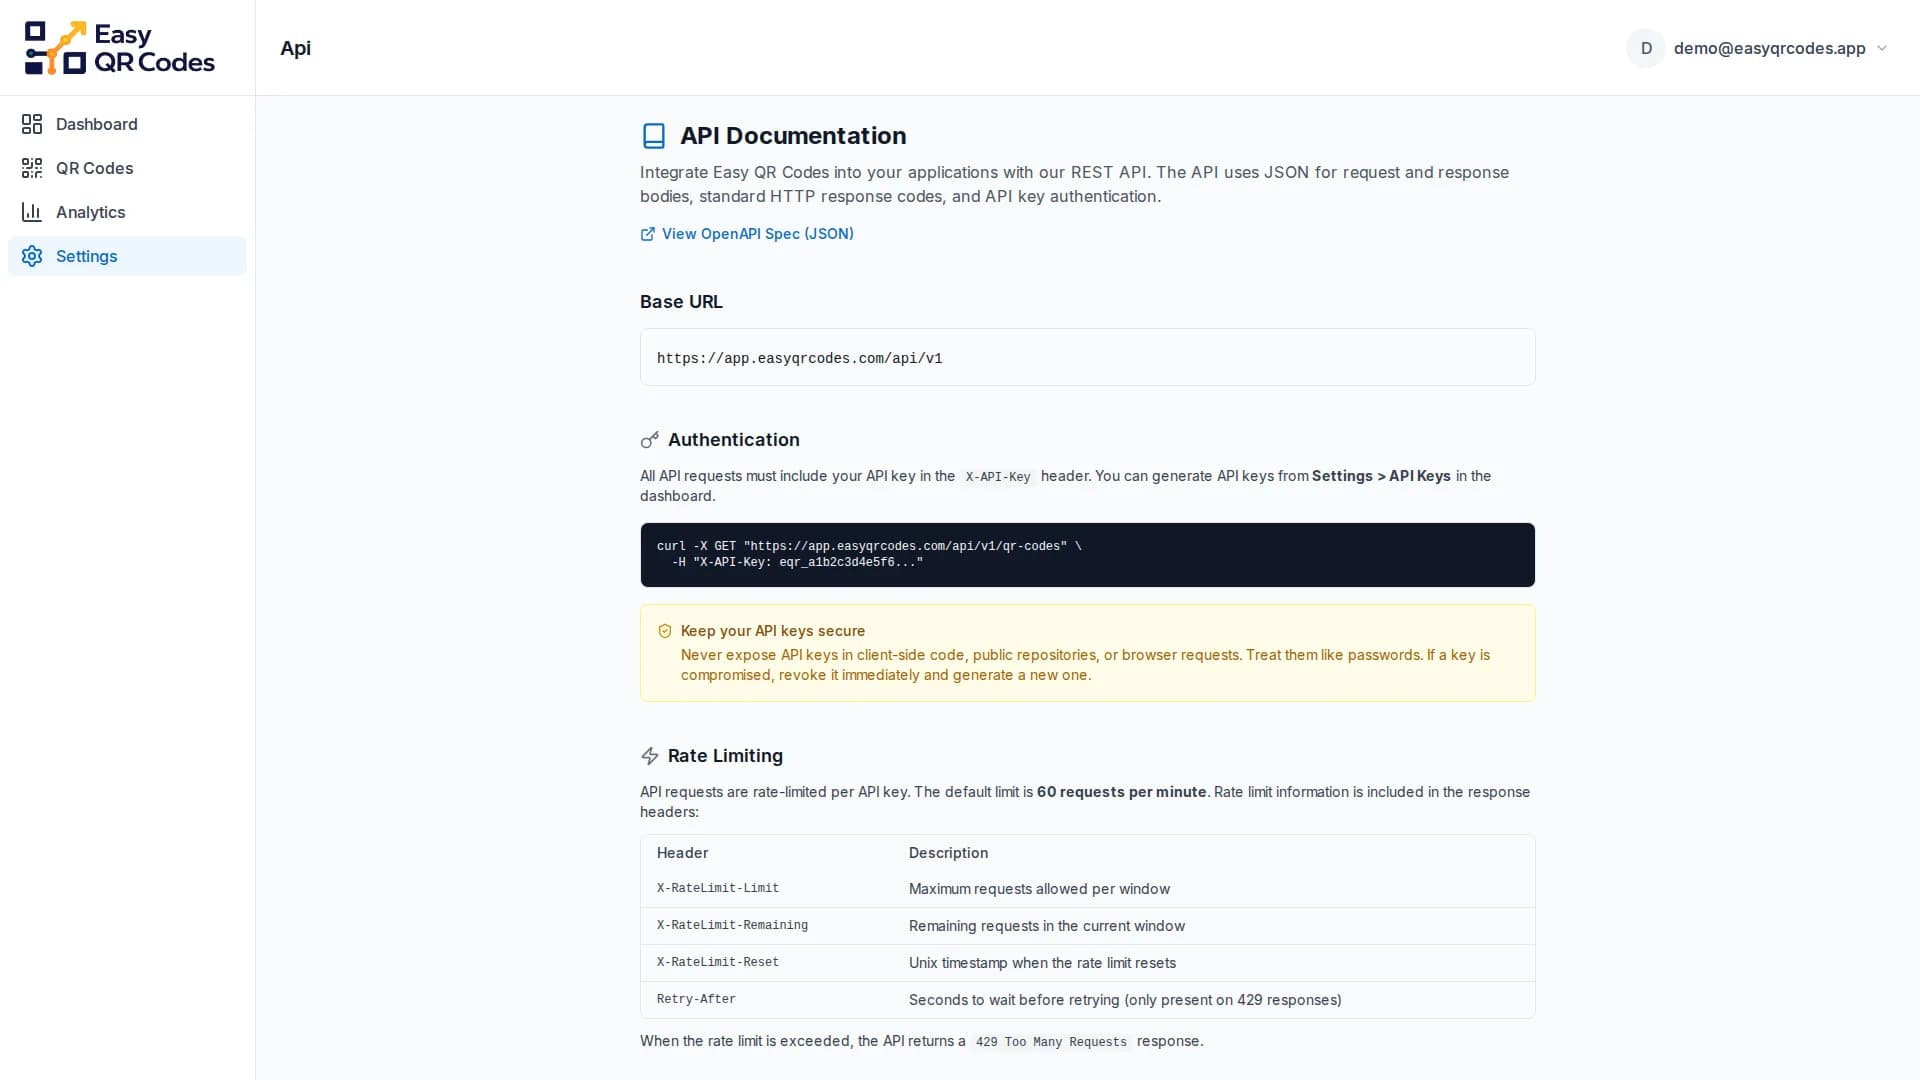This screenshot has width=1920, height=1080.
Task: Open the Dashboard menu item
Action: (127, 124)
